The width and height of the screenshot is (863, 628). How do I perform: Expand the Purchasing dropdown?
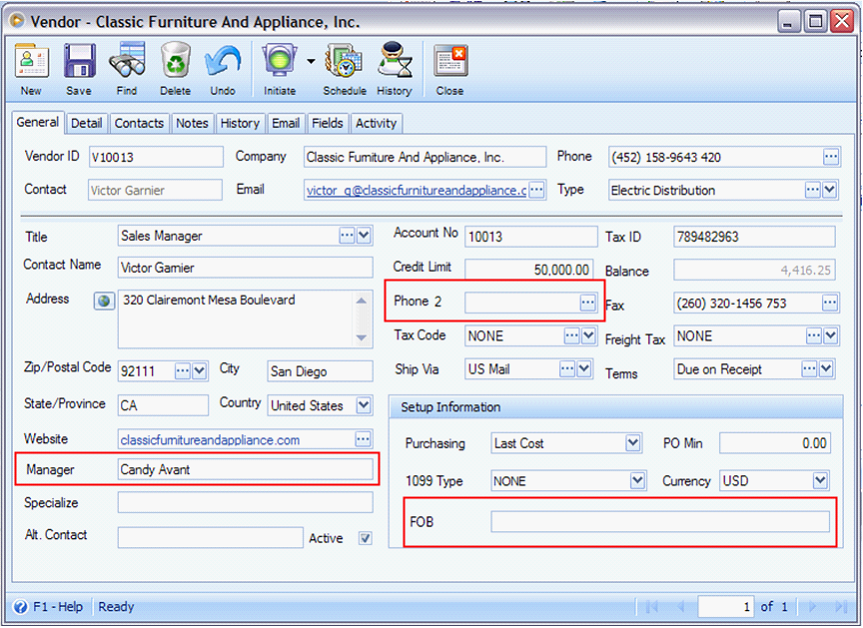tap(633, 443)
